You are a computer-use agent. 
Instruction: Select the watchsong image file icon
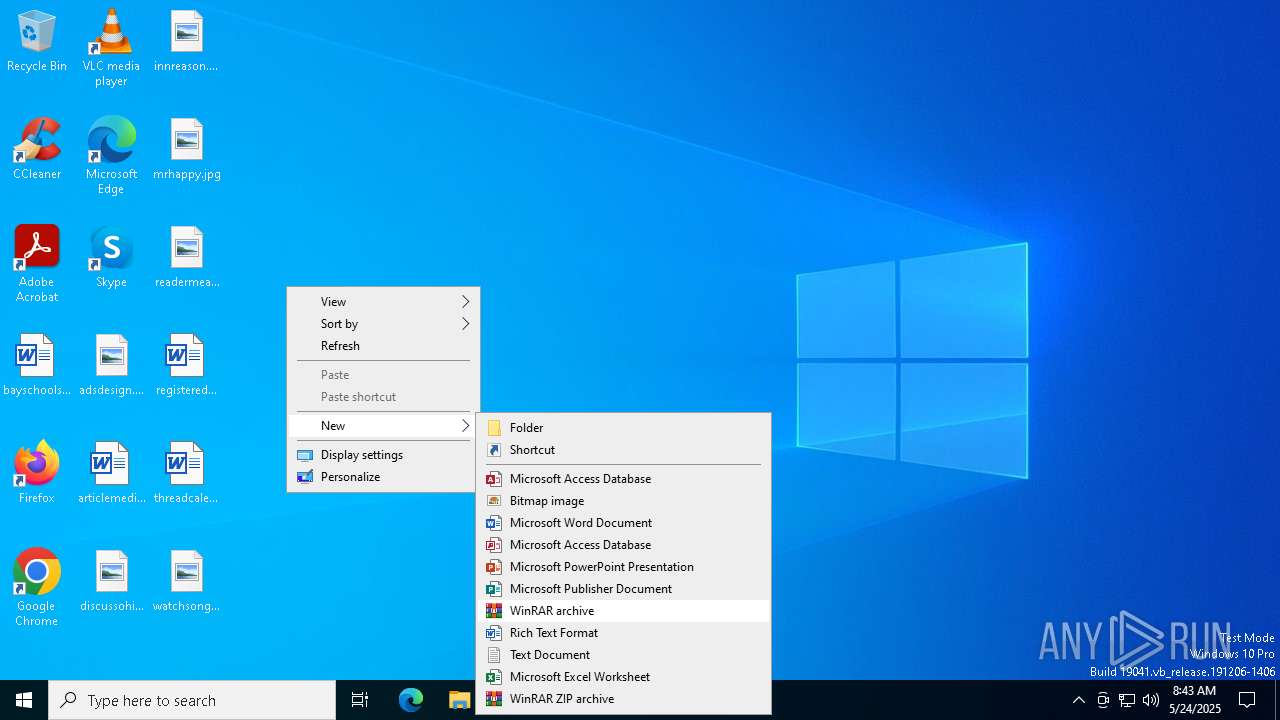[187, 580]
